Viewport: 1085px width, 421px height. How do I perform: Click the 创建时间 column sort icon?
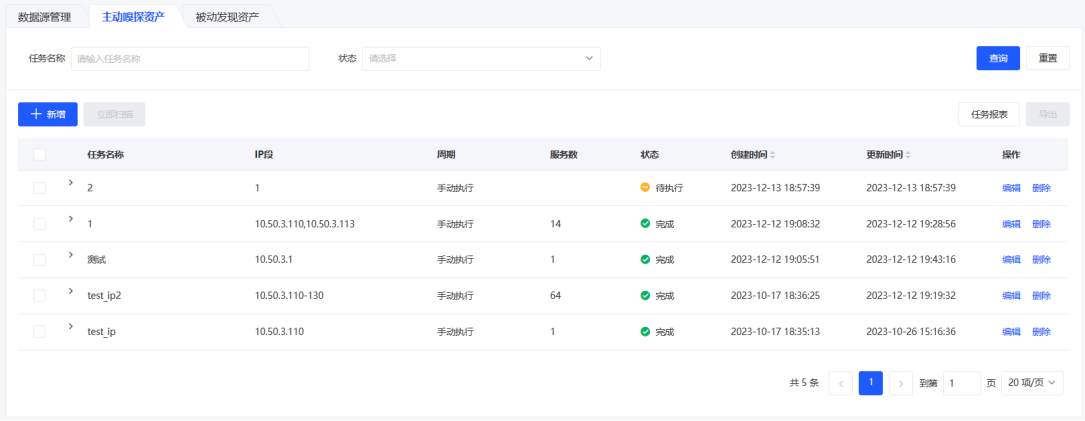tap(772, 155)
